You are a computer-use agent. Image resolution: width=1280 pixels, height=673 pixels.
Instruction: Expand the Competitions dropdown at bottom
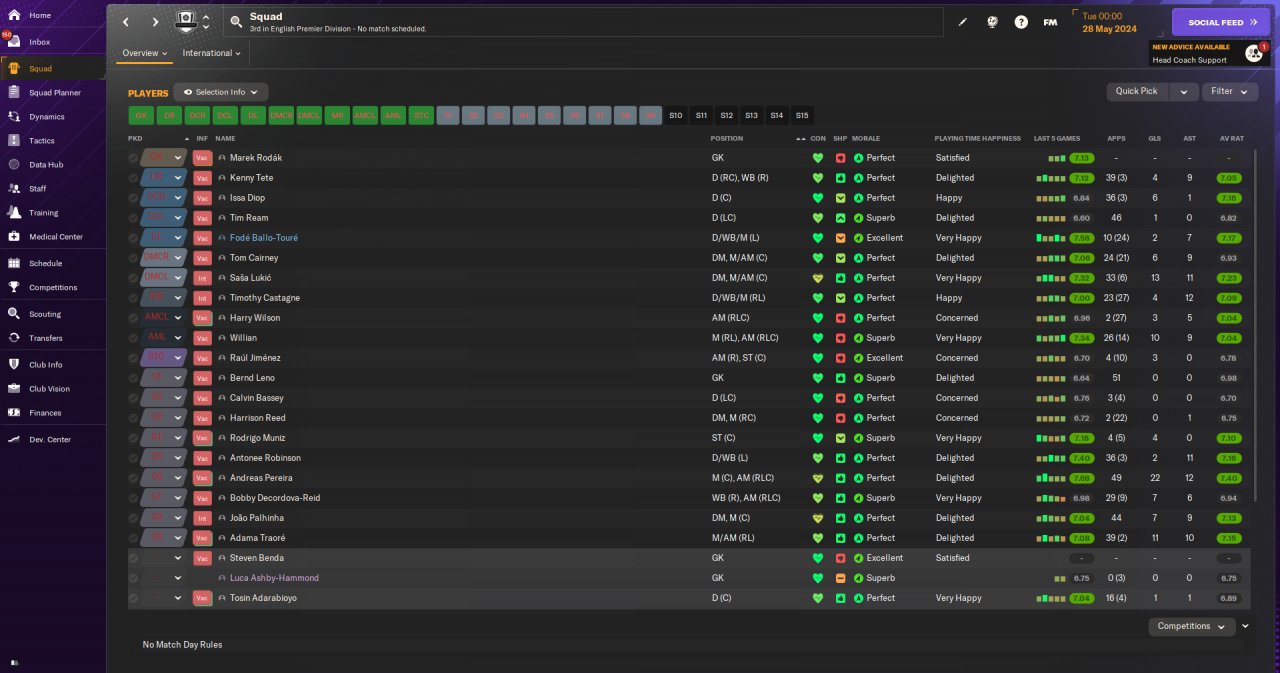(x=1192, y=626)
